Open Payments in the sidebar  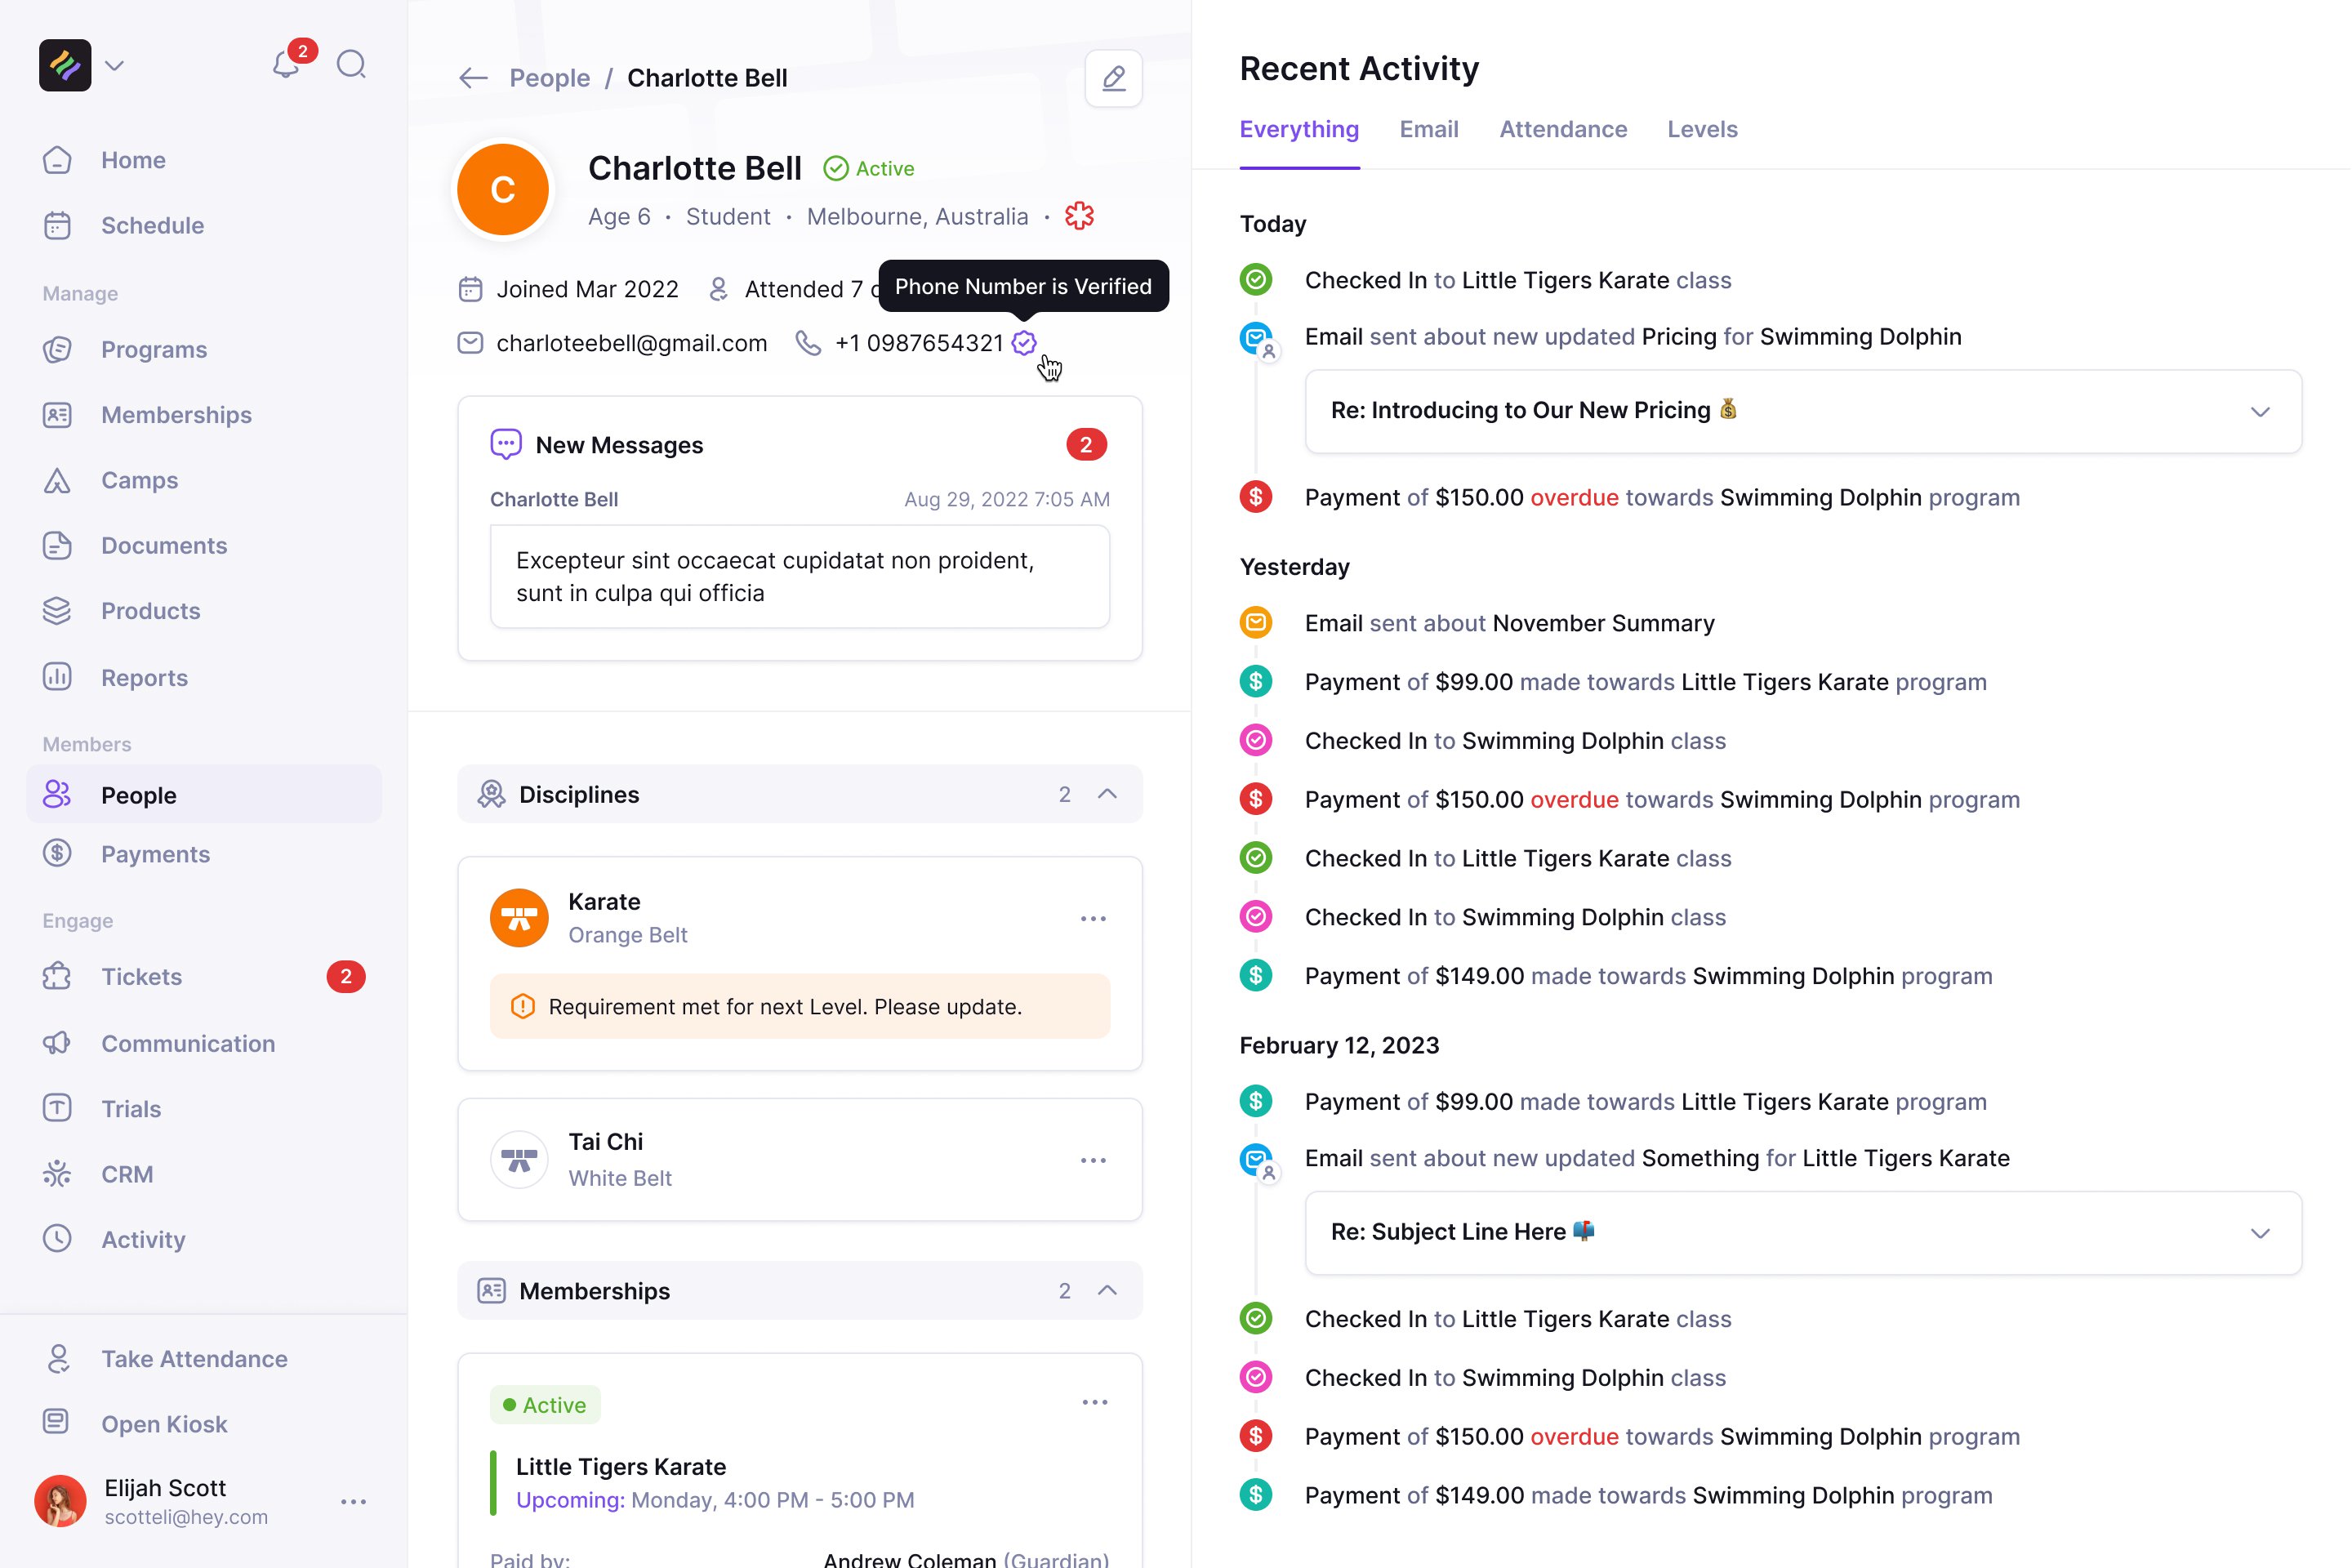155,854
